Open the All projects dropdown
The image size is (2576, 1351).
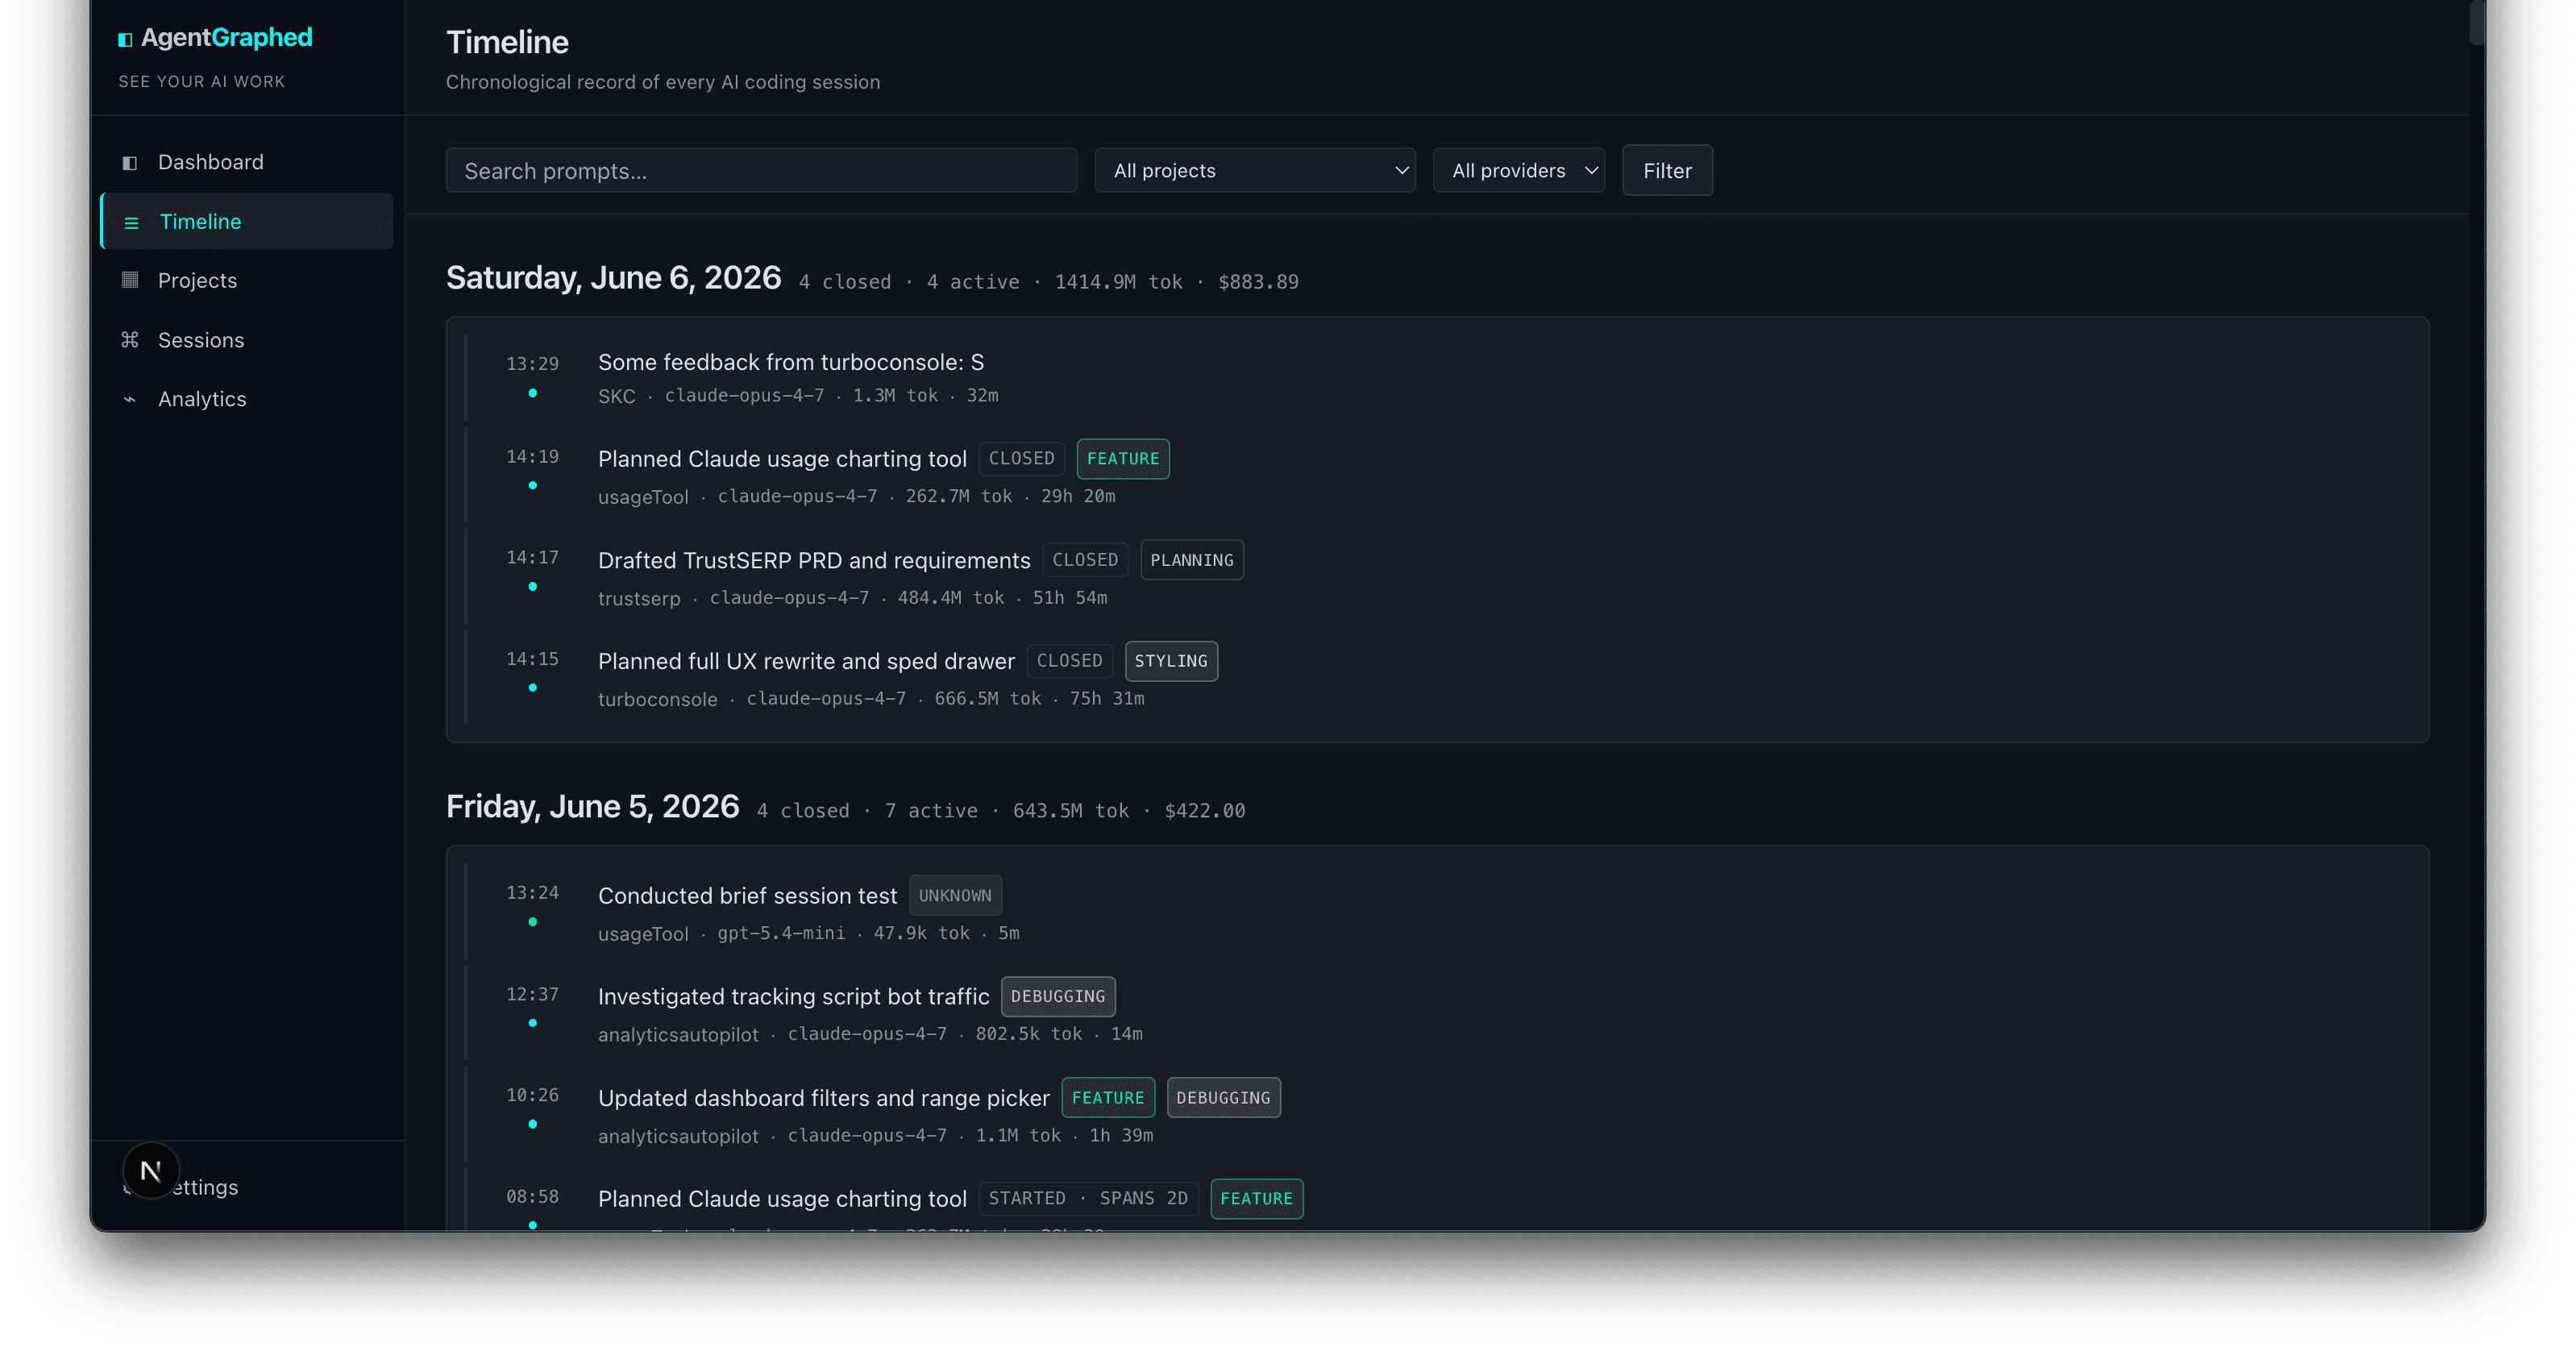(x=1255, y=170)
